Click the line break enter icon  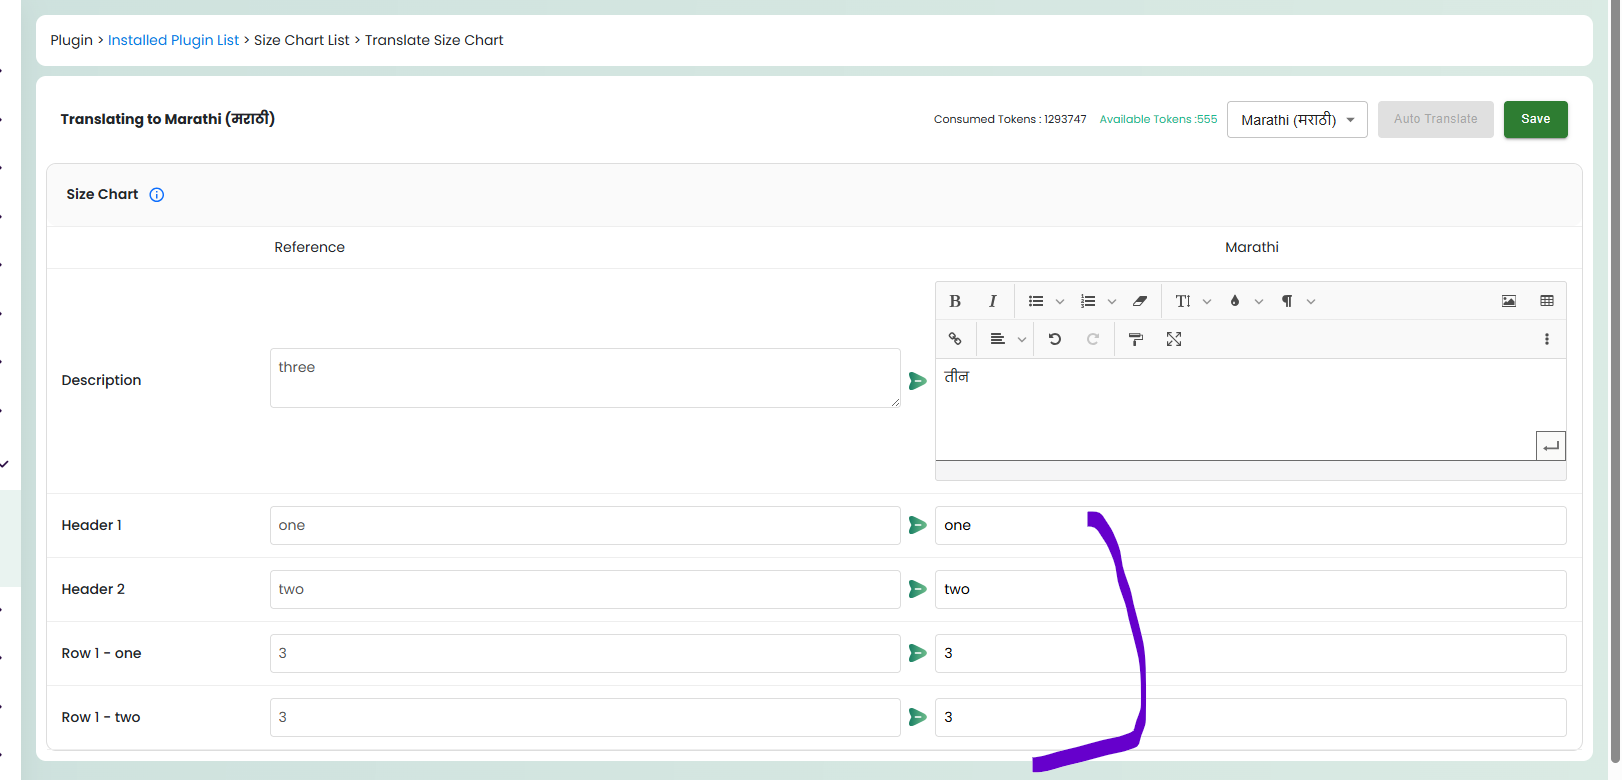tap(1551, 446)
